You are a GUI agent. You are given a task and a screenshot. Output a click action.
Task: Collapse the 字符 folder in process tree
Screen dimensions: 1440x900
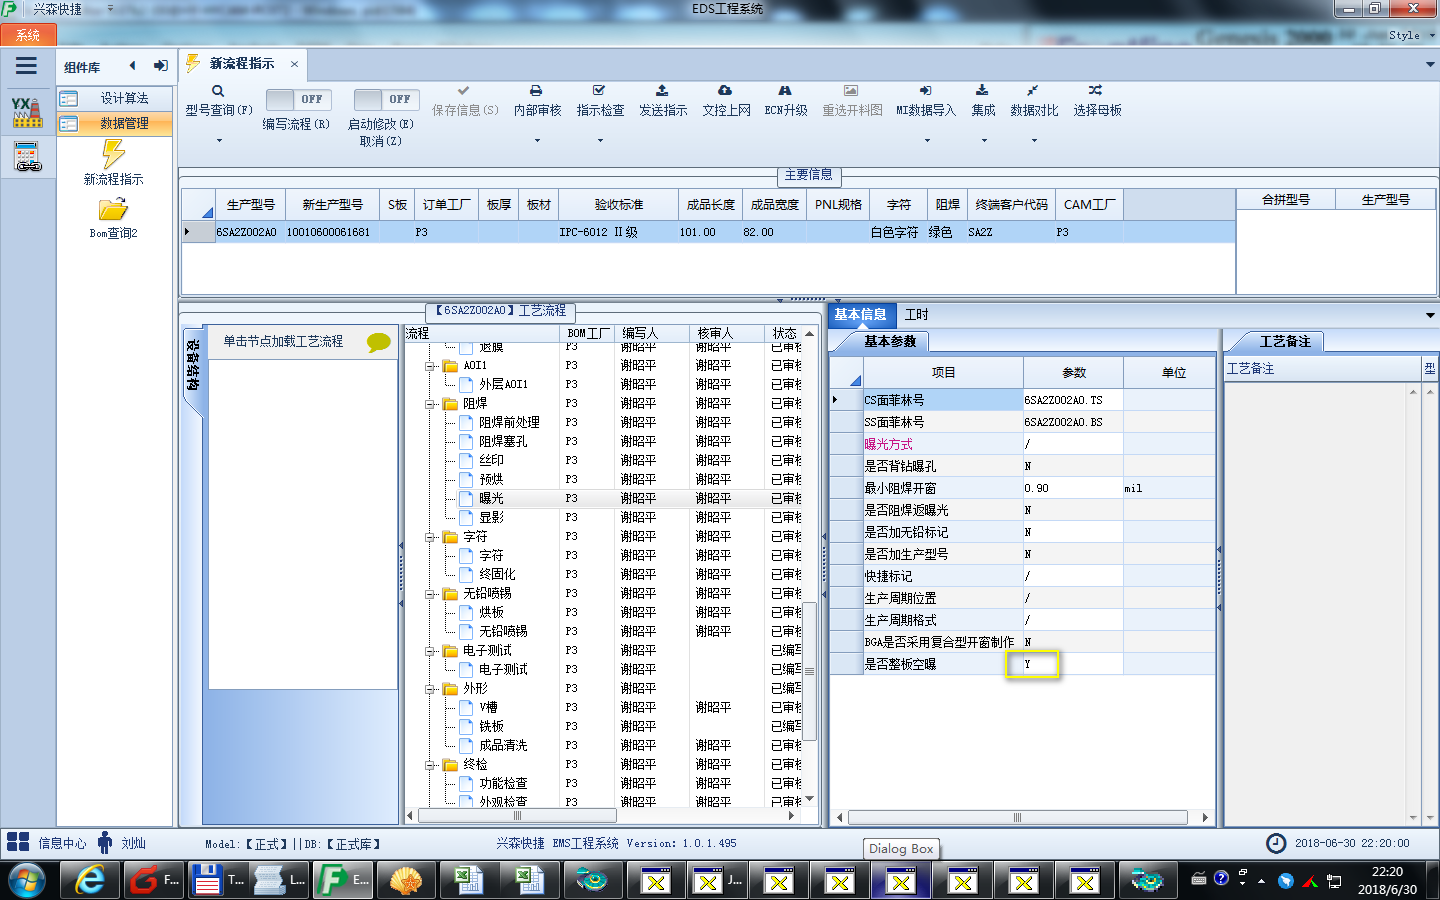click(430, 537)
